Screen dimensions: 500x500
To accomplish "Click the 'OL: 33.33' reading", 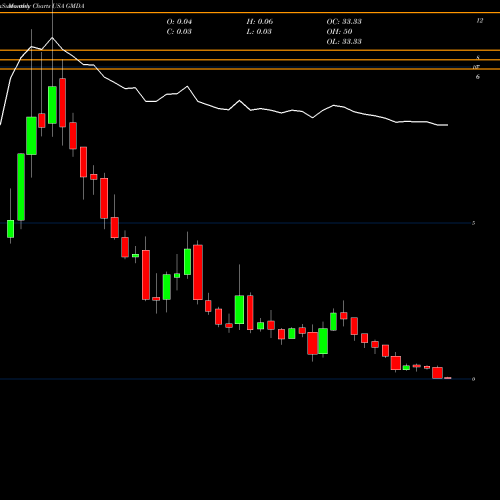I will 344,42.
